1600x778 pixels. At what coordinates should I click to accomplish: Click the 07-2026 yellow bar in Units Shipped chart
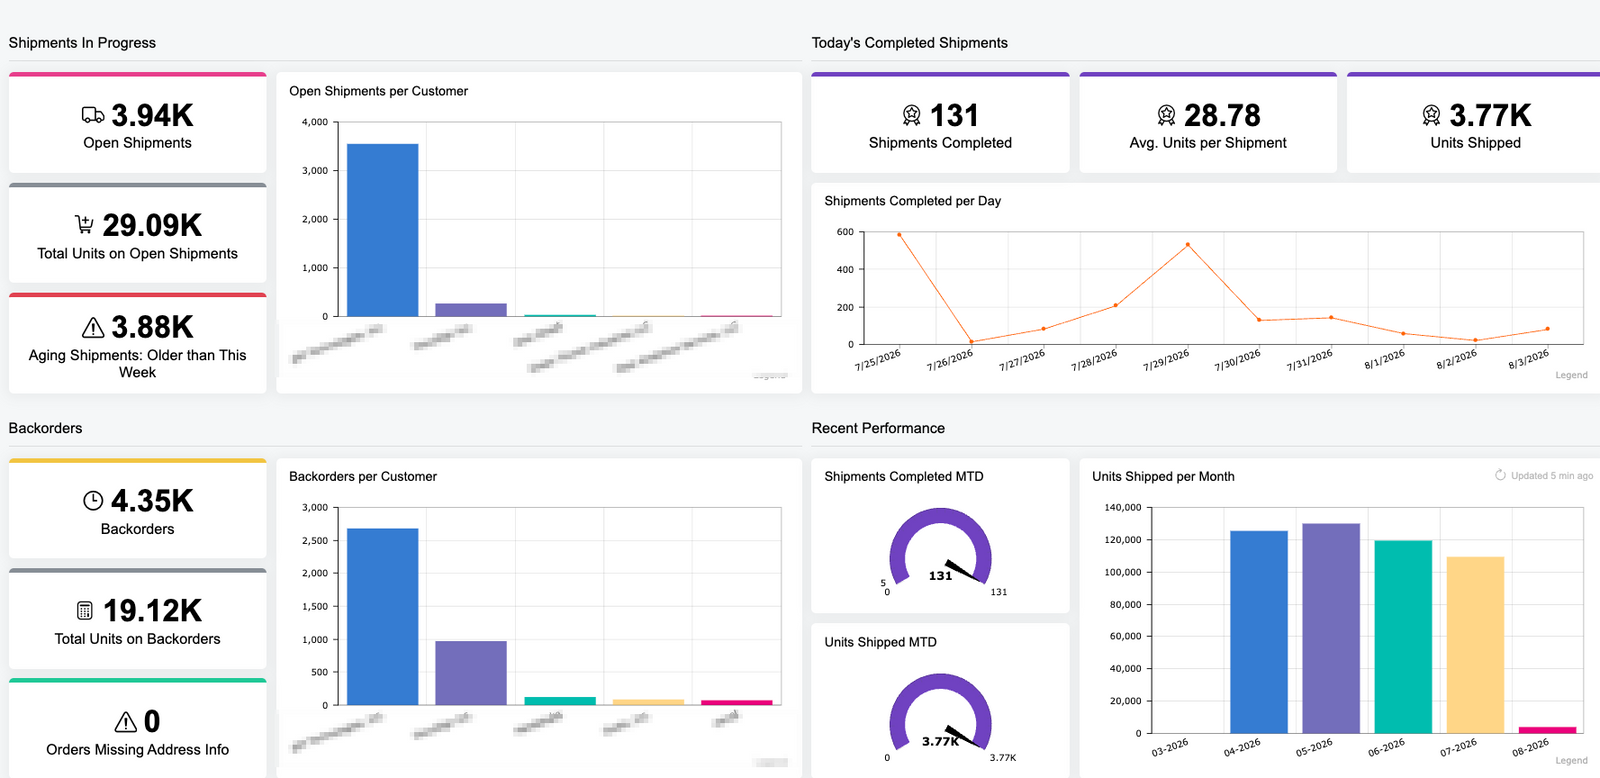(x=1475, y=645)
